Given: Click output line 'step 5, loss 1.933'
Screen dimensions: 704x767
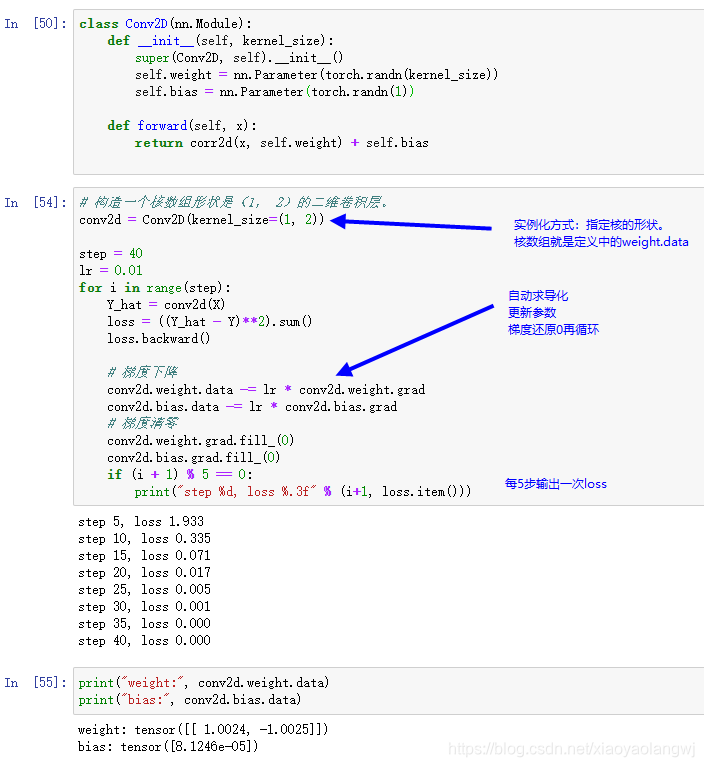Looking at the screenshot, I should coord(141,522).
